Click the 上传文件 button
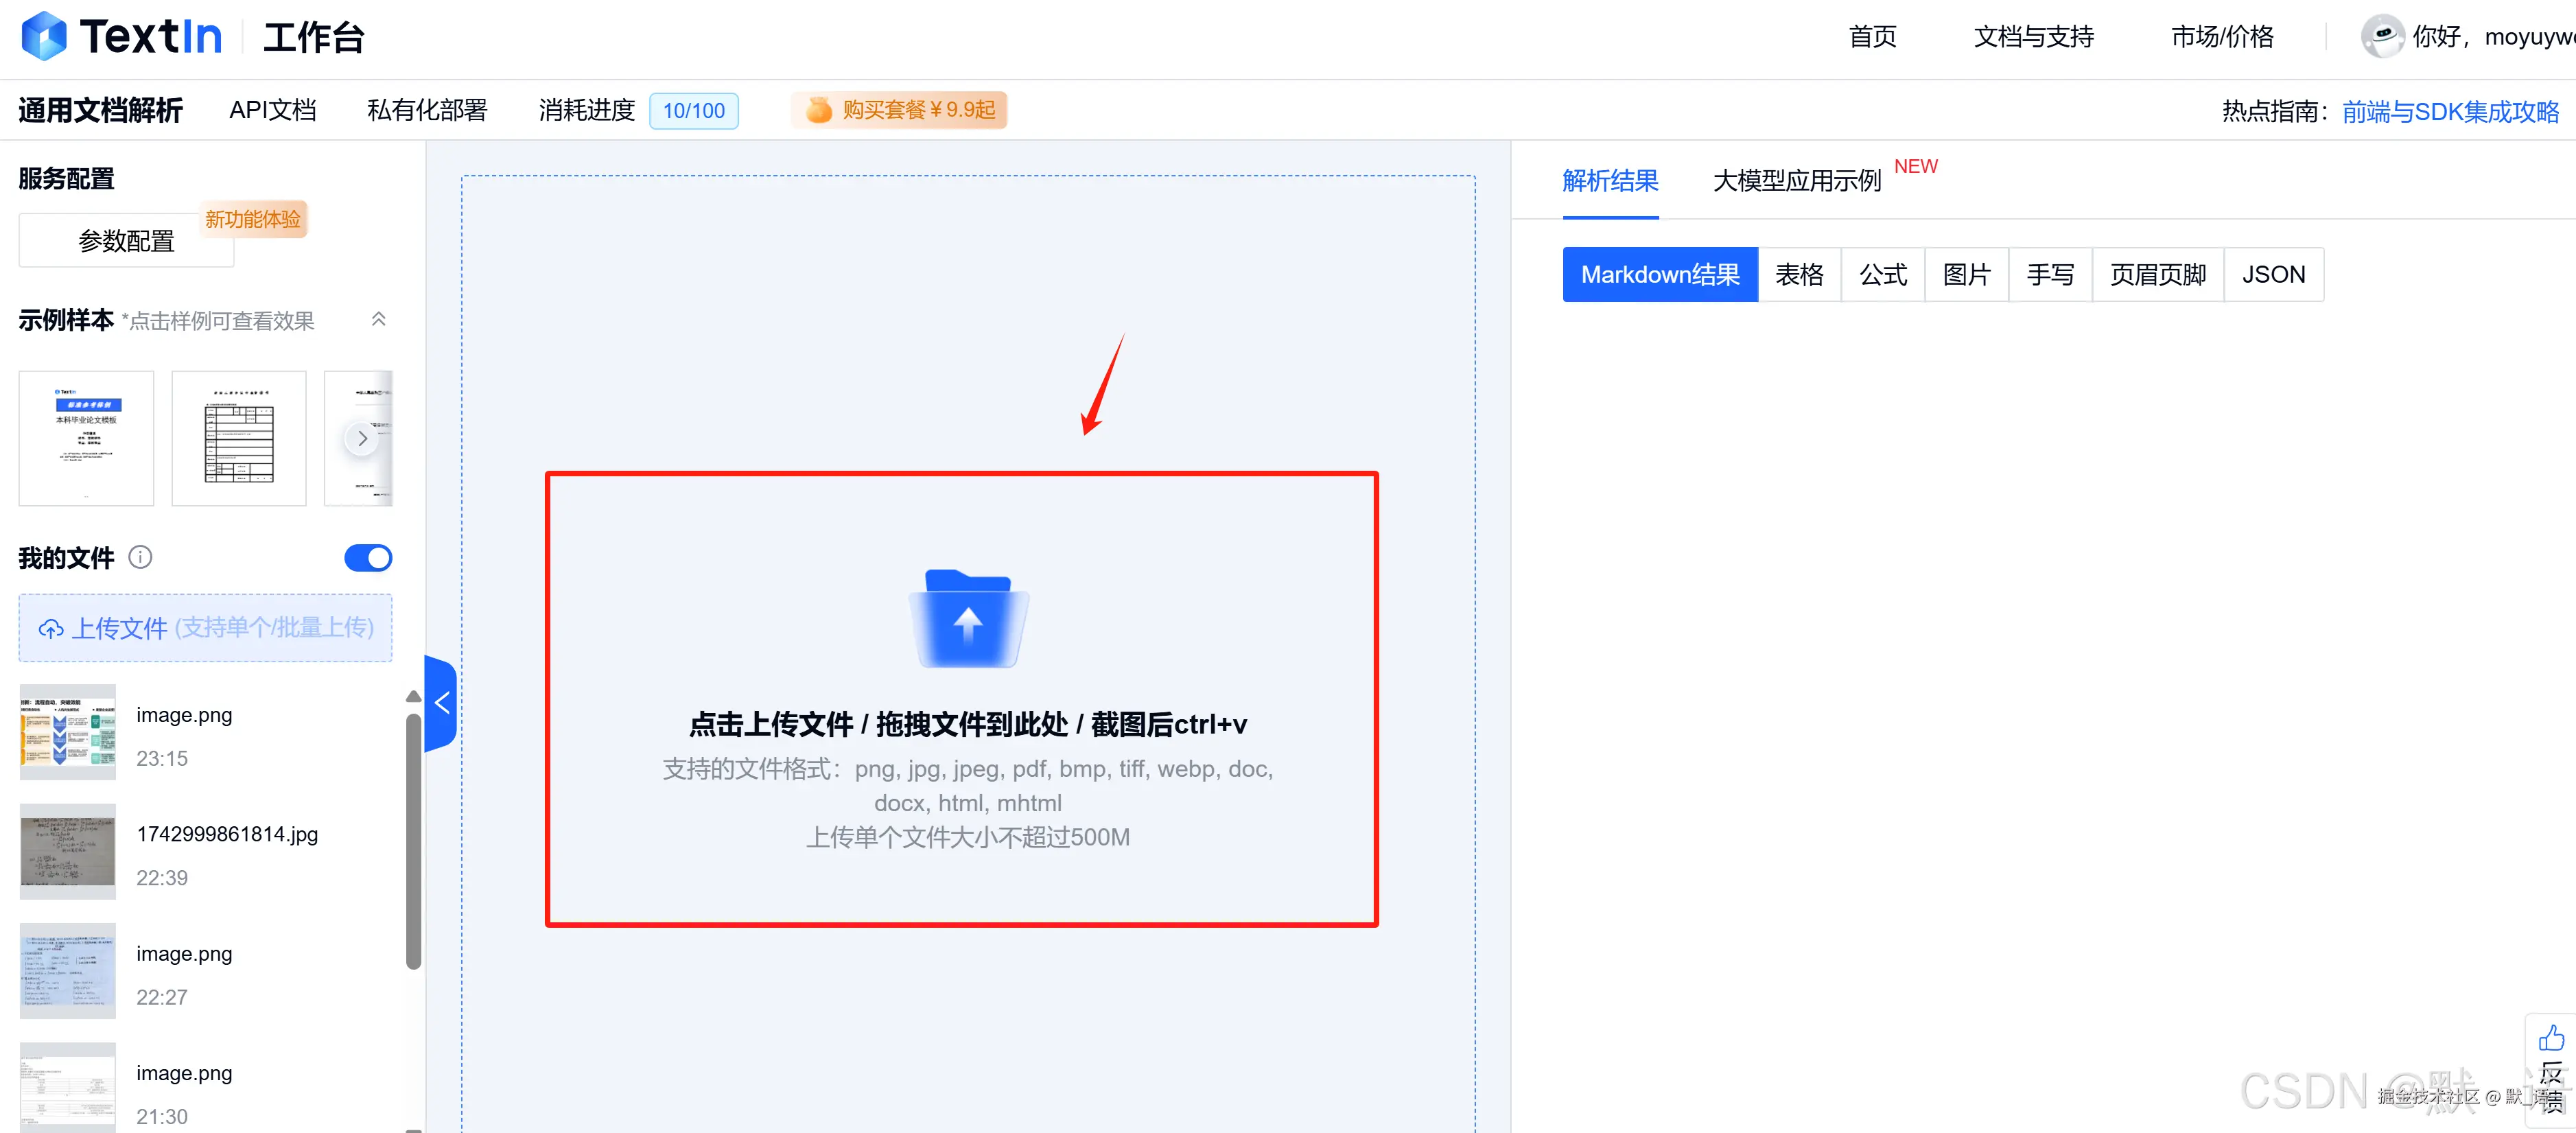The height and width of the screenshot is (1133, 2576). [x=205, y=628]
